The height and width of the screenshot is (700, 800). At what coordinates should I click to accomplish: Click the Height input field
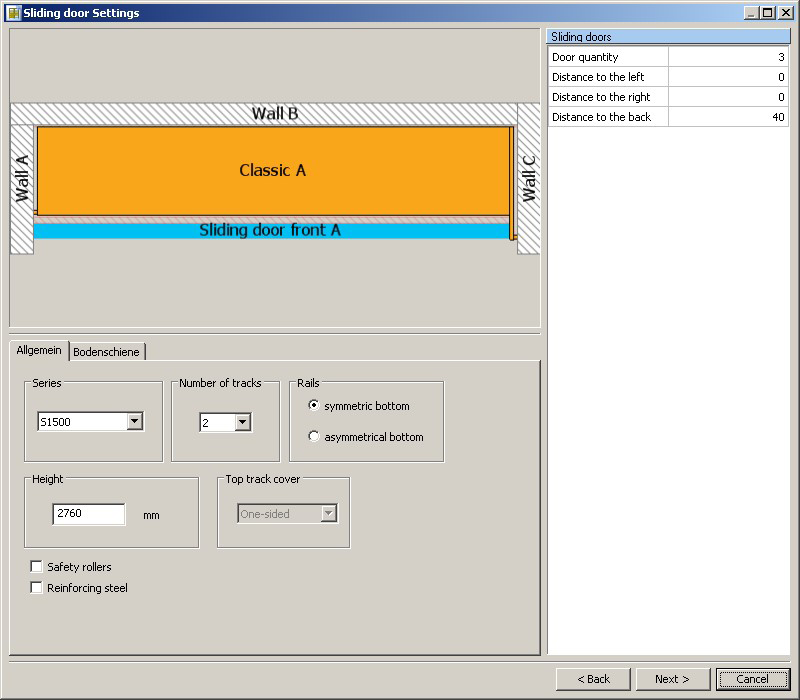pos(89,514)
